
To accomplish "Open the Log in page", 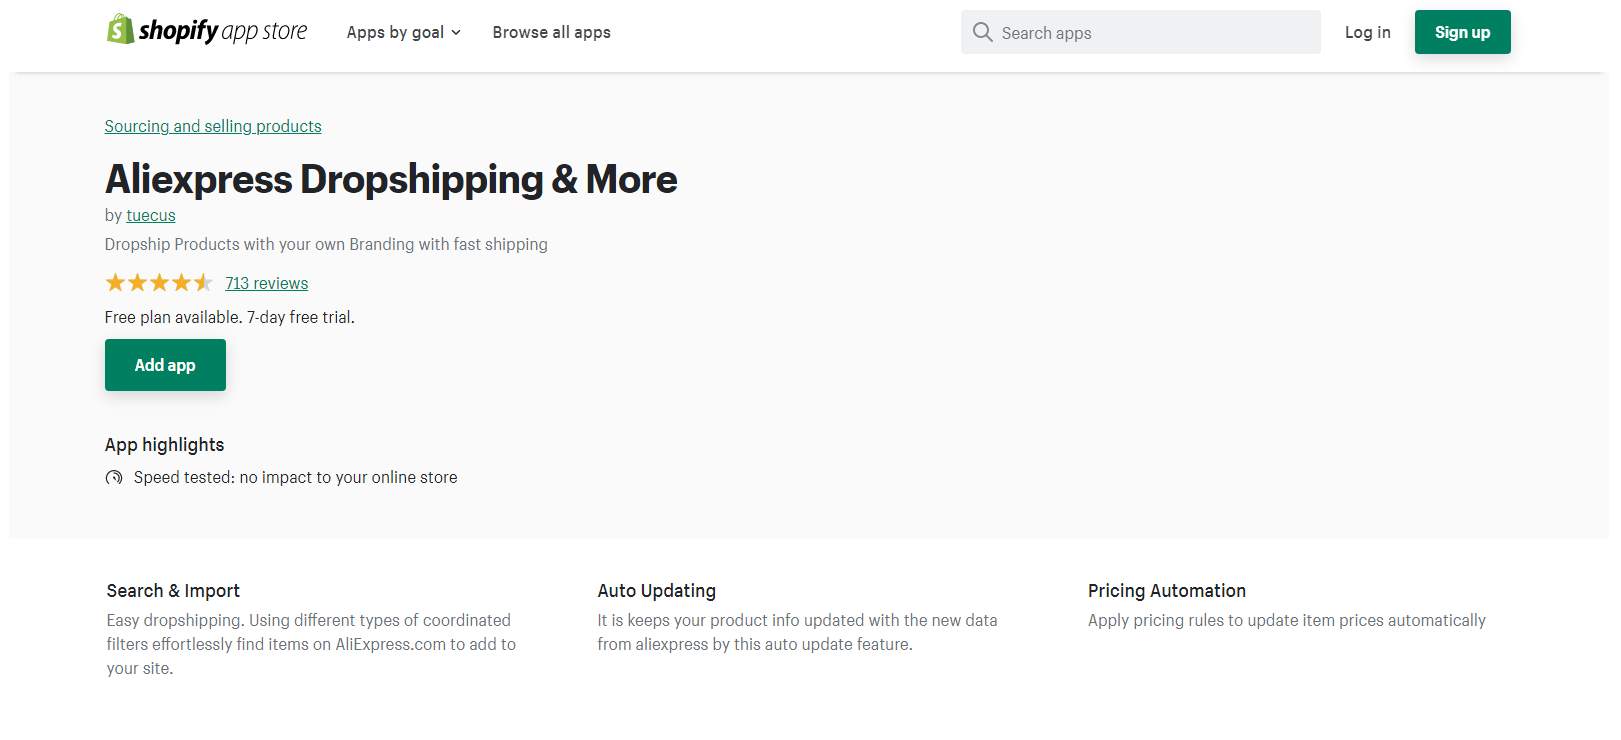I will 1368,32.
